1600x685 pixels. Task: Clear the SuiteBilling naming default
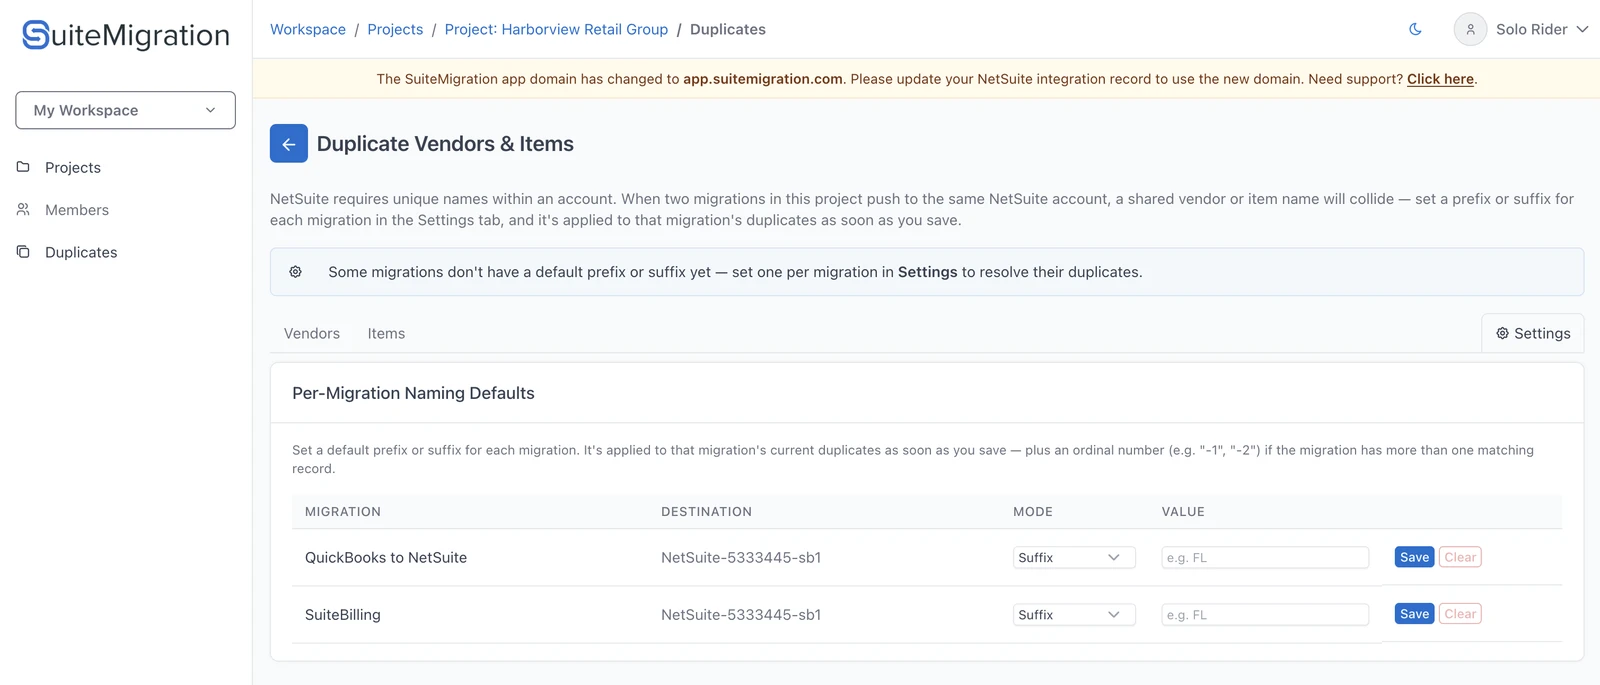pos(1460,614)
